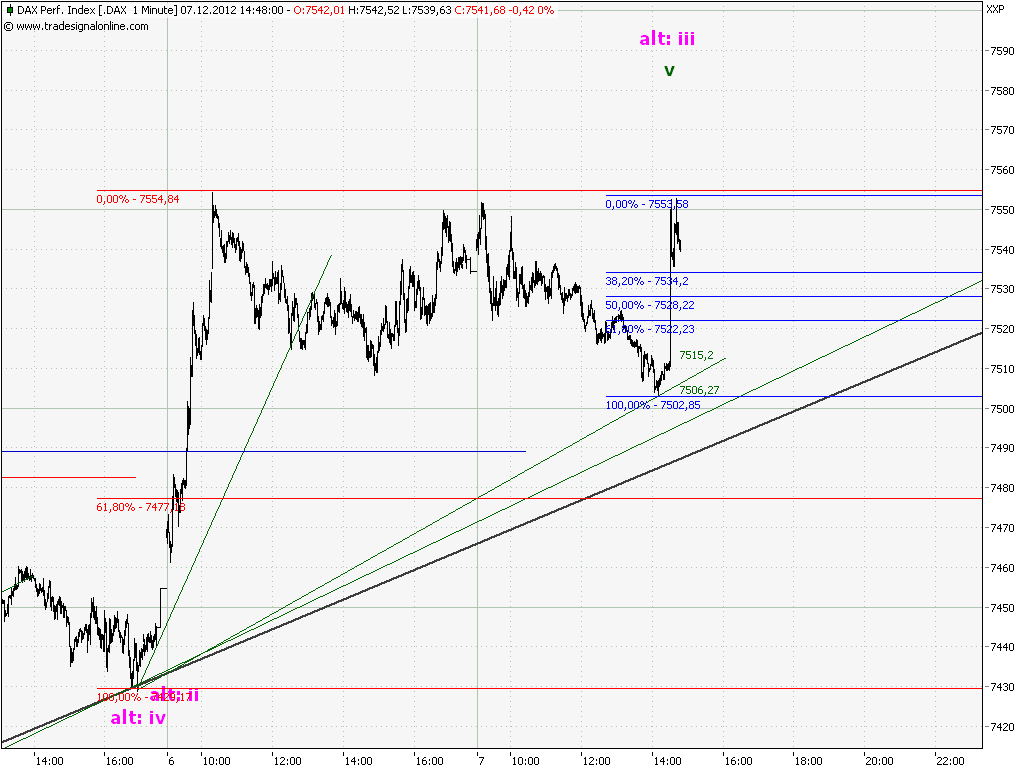Click the 7460 price axis label
The width and height of the screenshot is (1024, 768).
click(1002, 568)
